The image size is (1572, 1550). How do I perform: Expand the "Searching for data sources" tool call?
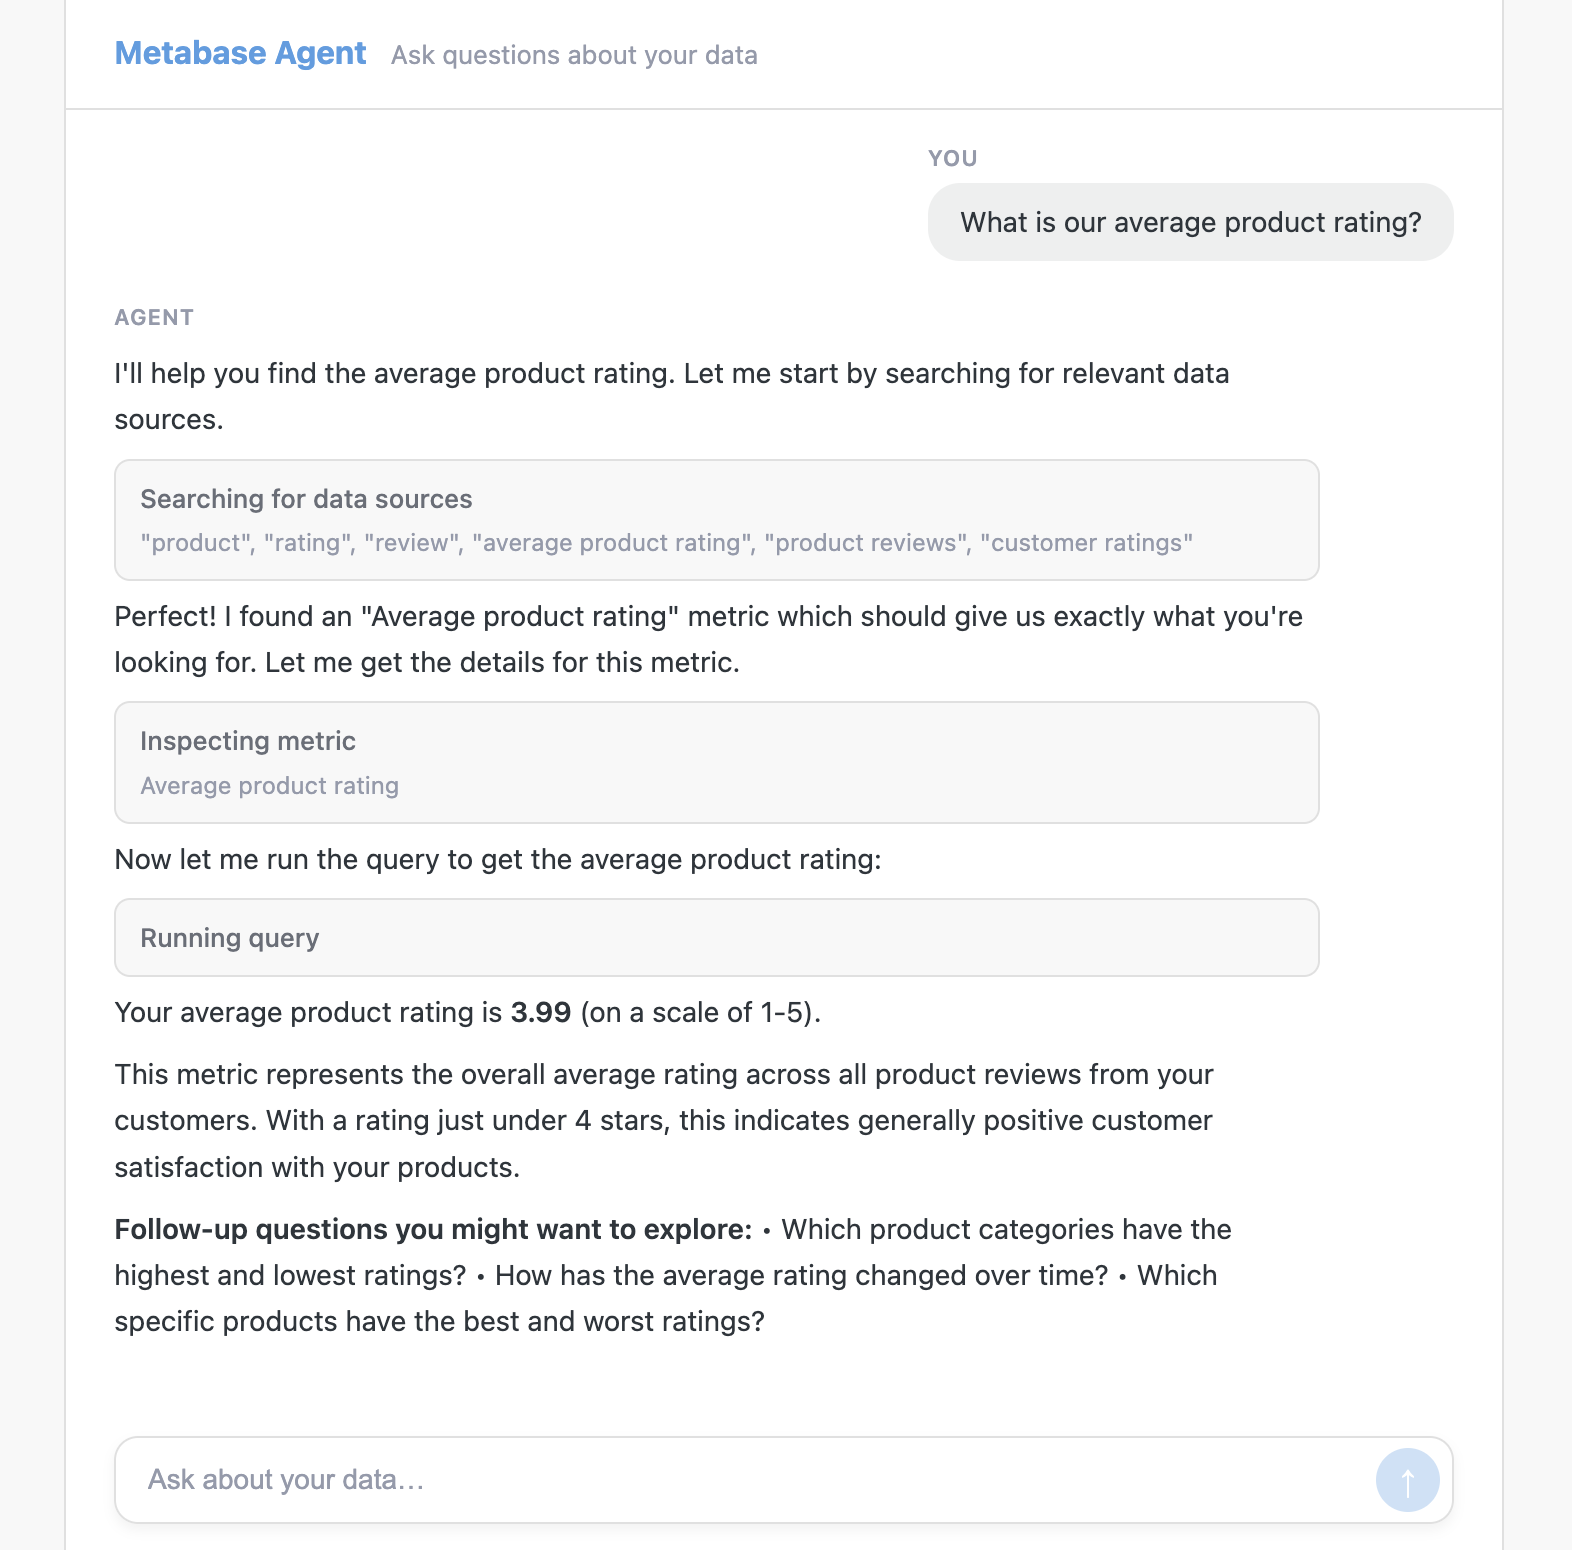point(717,520)
